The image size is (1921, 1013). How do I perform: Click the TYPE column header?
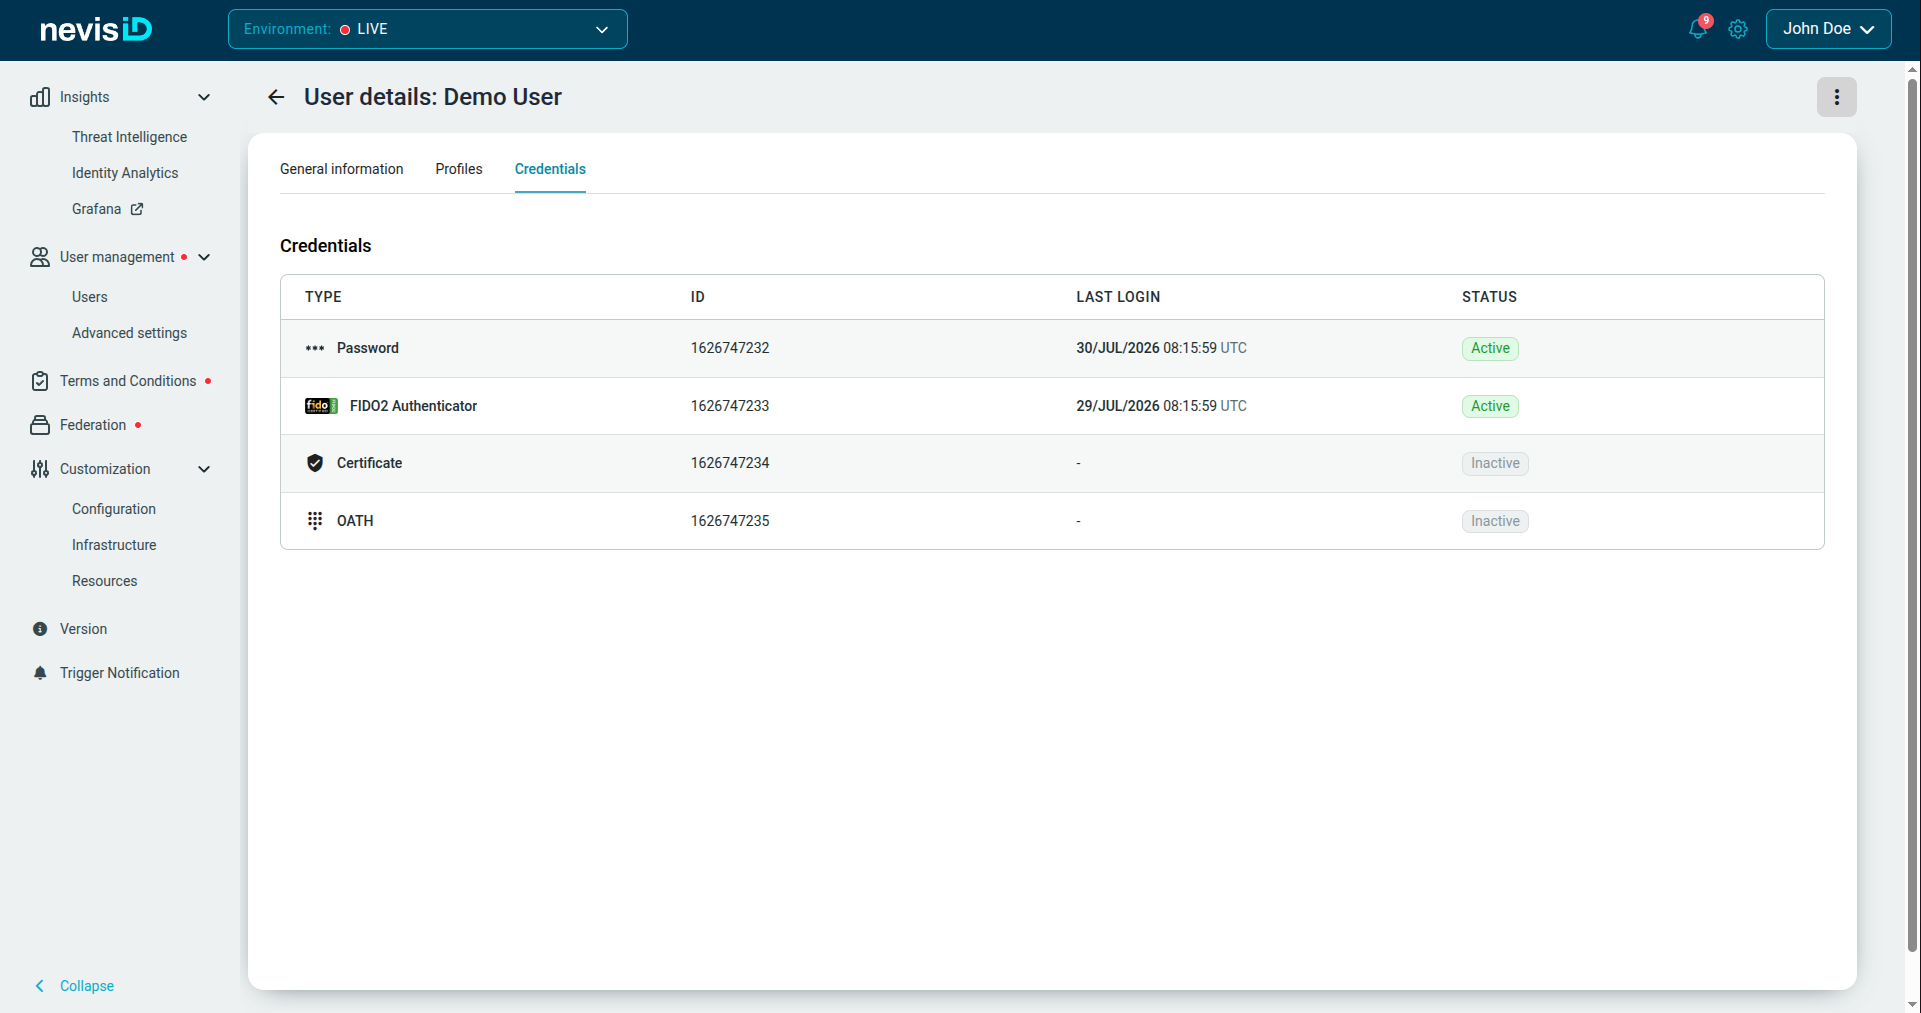tap(323, 297)
